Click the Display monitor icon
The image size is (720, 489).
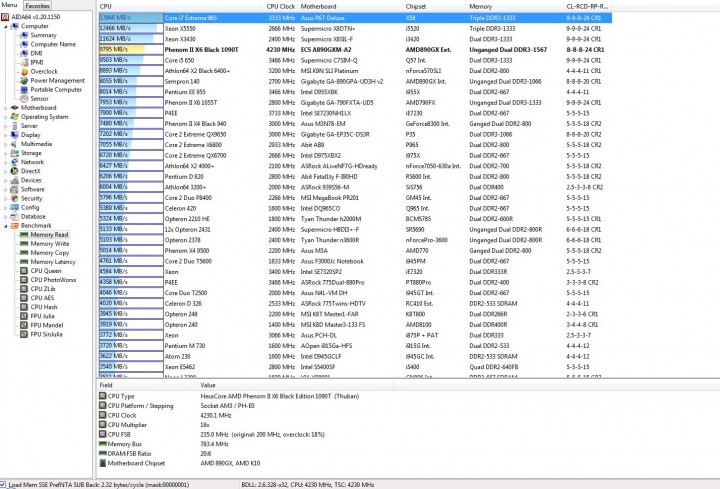click(15, 135)
